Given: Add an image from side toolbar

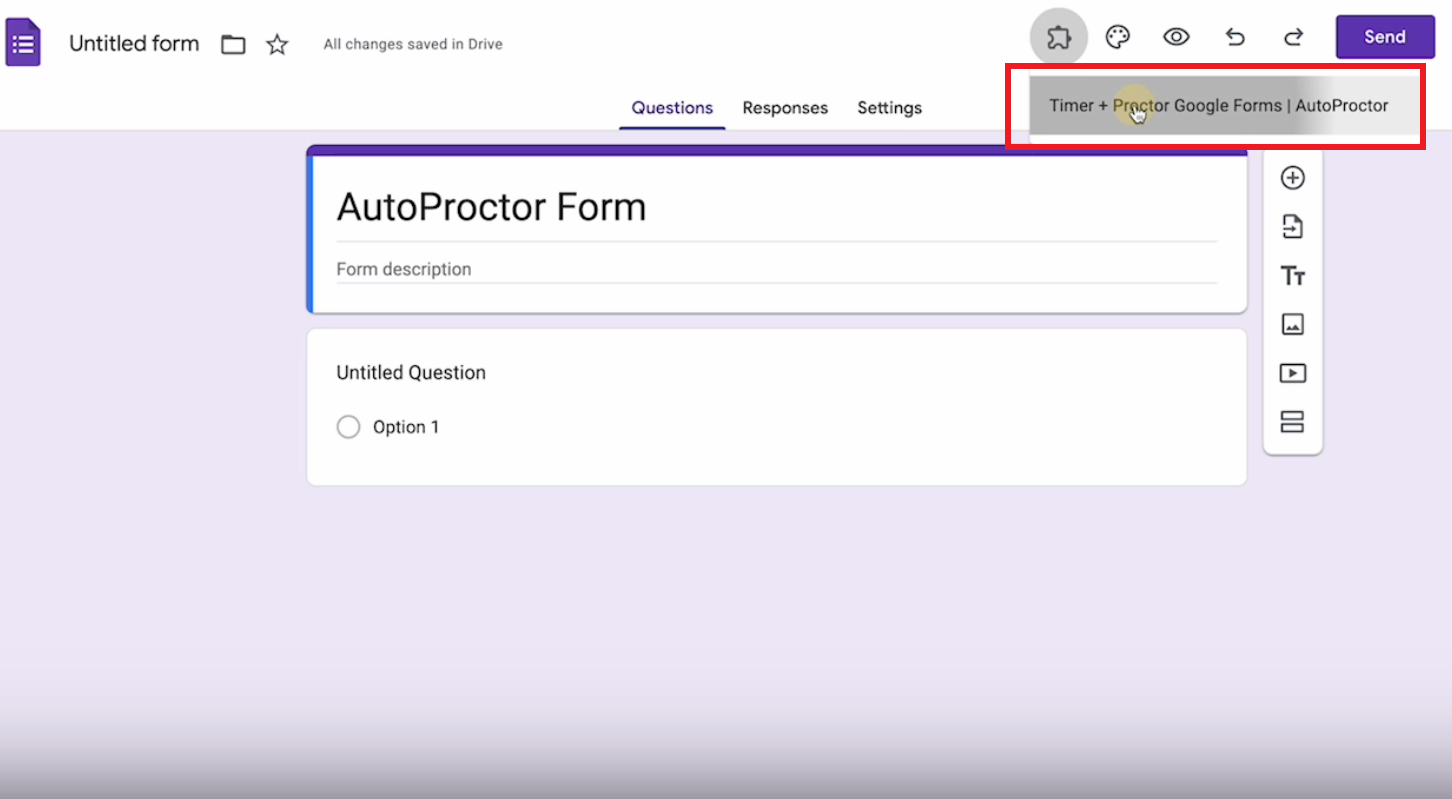Looking at the screenshot, I should pos(1293,324).
